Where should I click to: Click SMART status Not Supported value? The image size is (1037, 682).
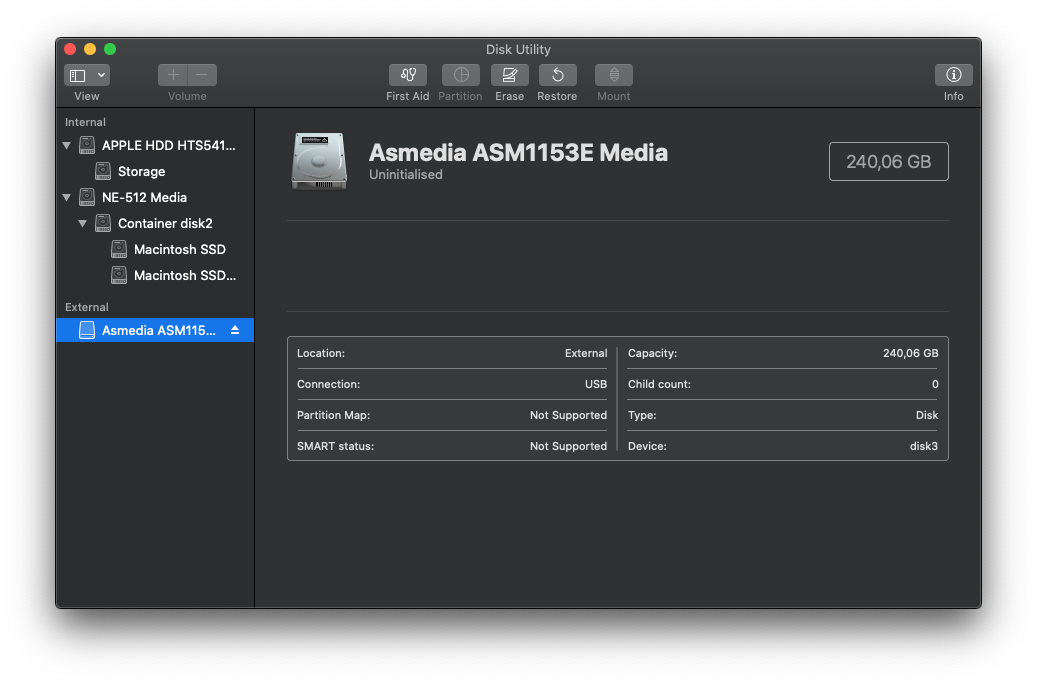point(568,447)
